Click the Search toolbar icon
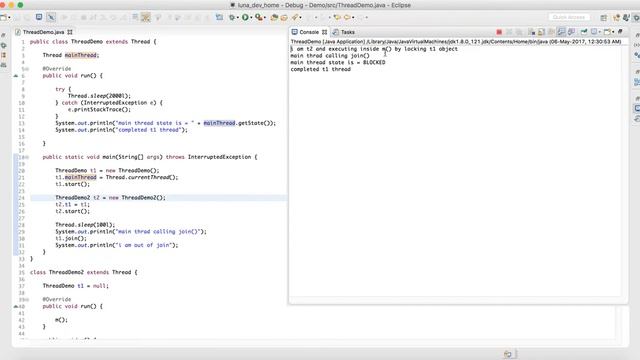This screenshot has height=360, width=640. pos(295,17)
